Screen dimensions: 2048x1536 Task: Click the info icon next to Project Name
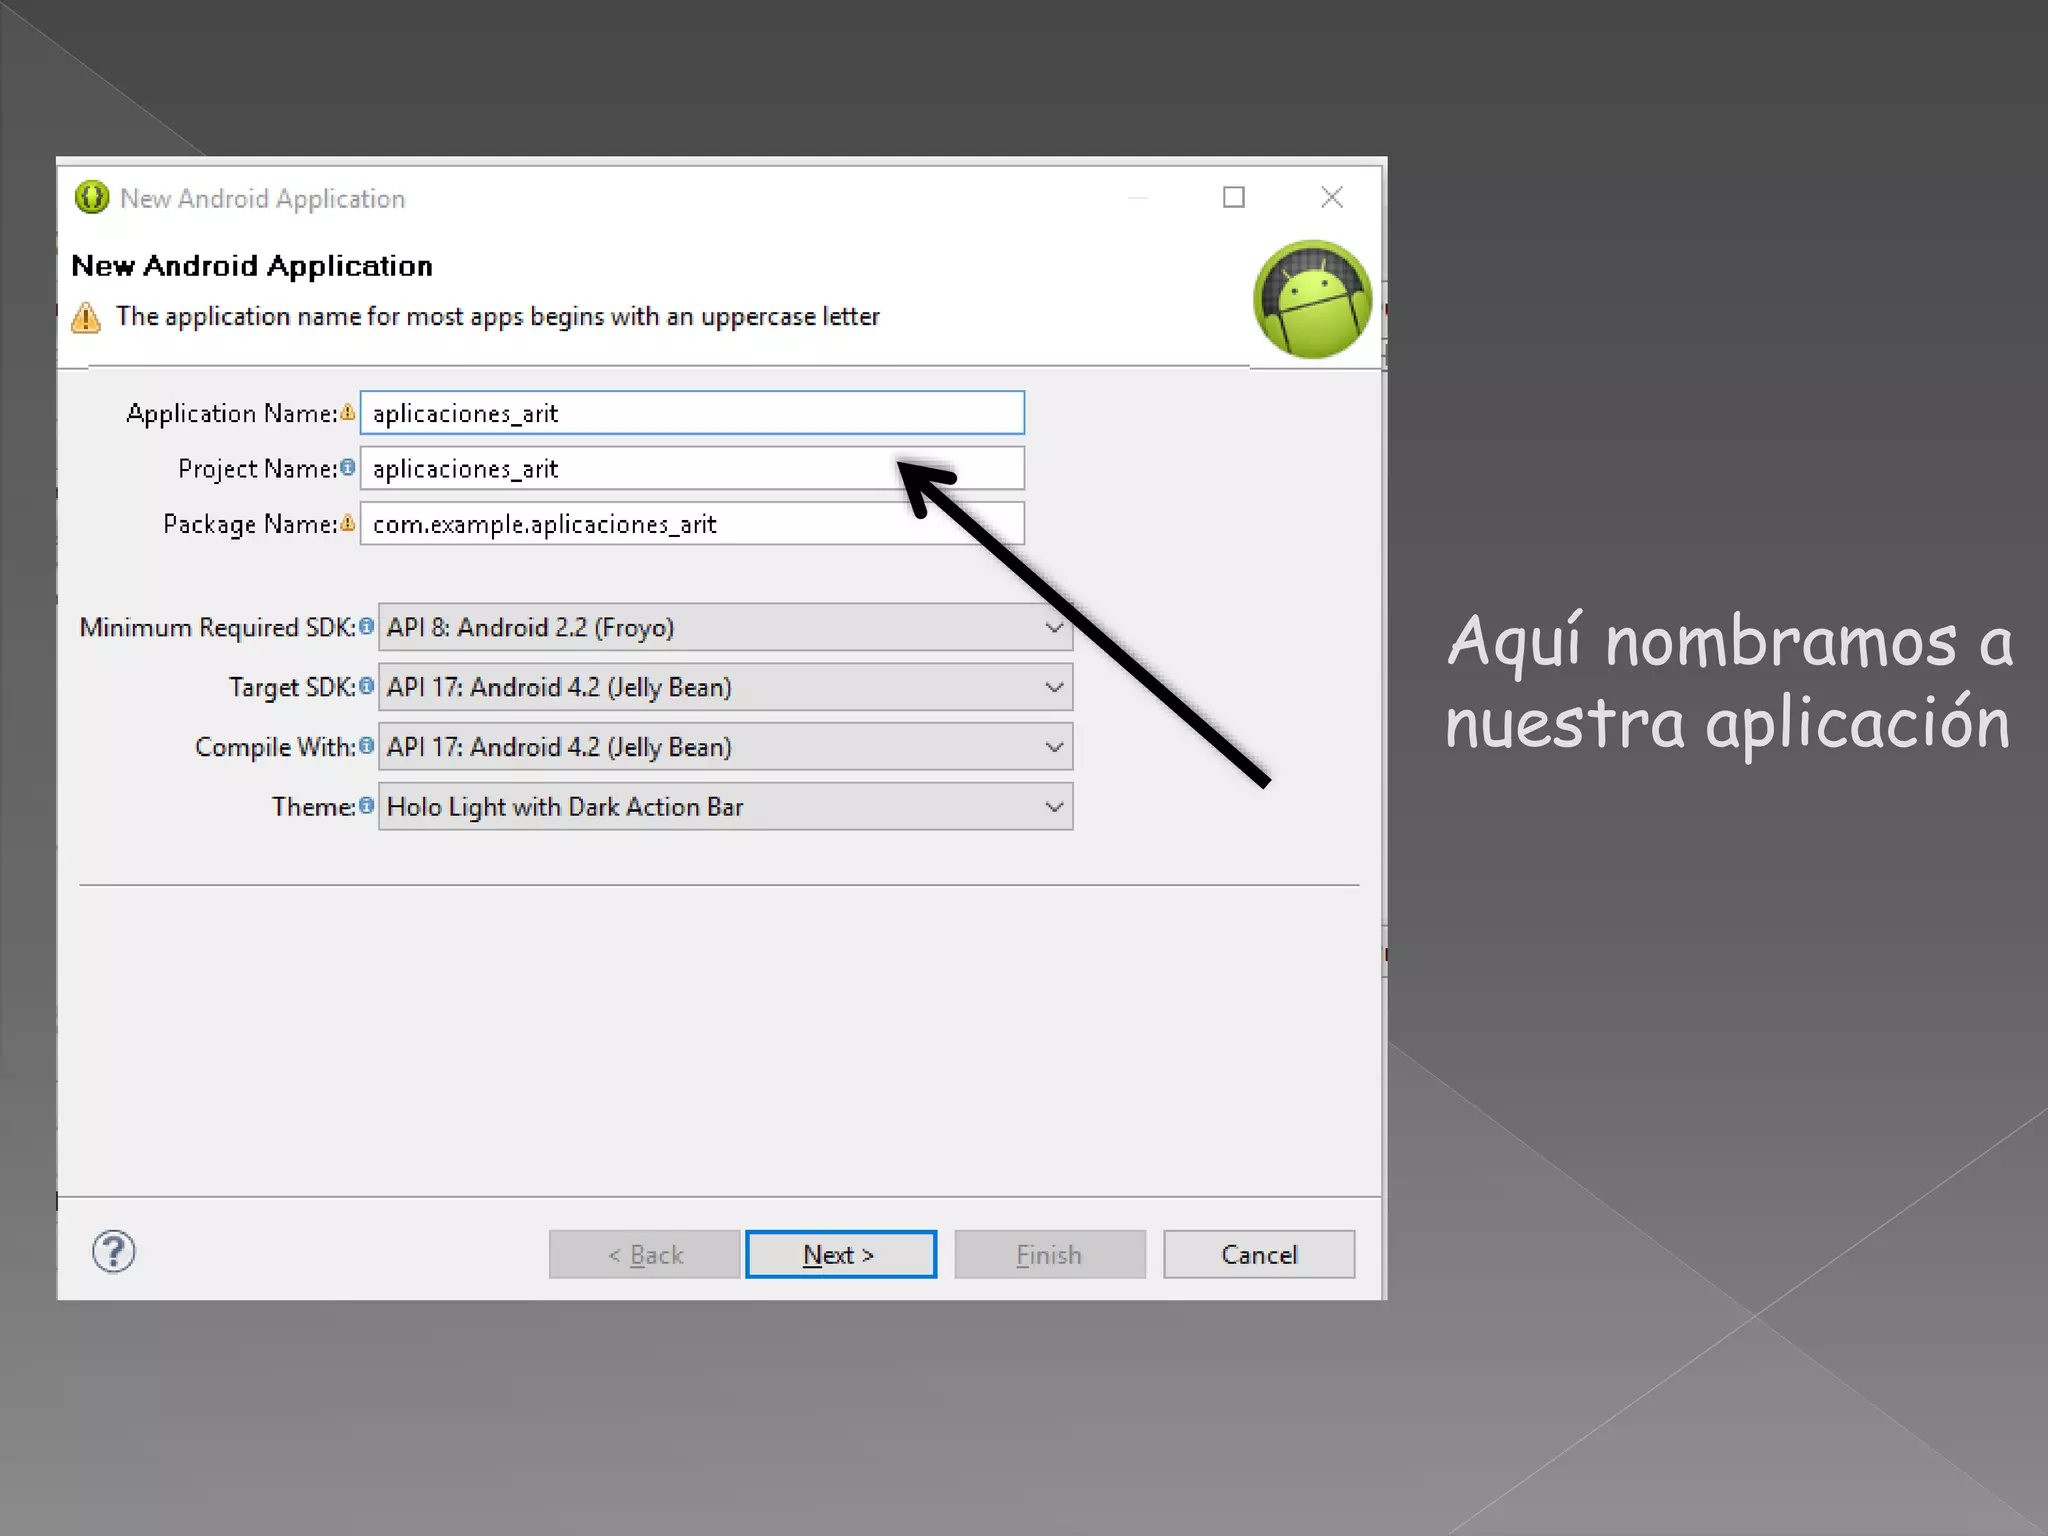[x=347, y=467]
